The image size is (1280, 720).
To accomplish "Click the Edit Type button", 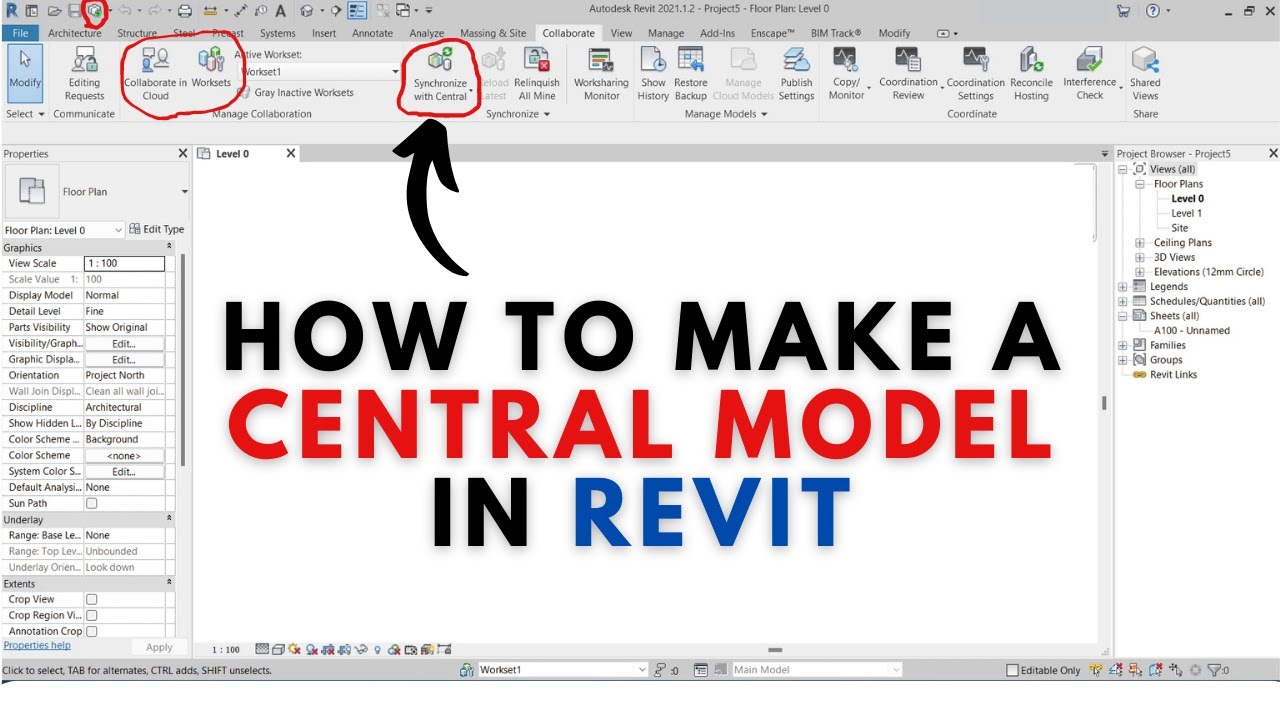I will click(157, 229).
